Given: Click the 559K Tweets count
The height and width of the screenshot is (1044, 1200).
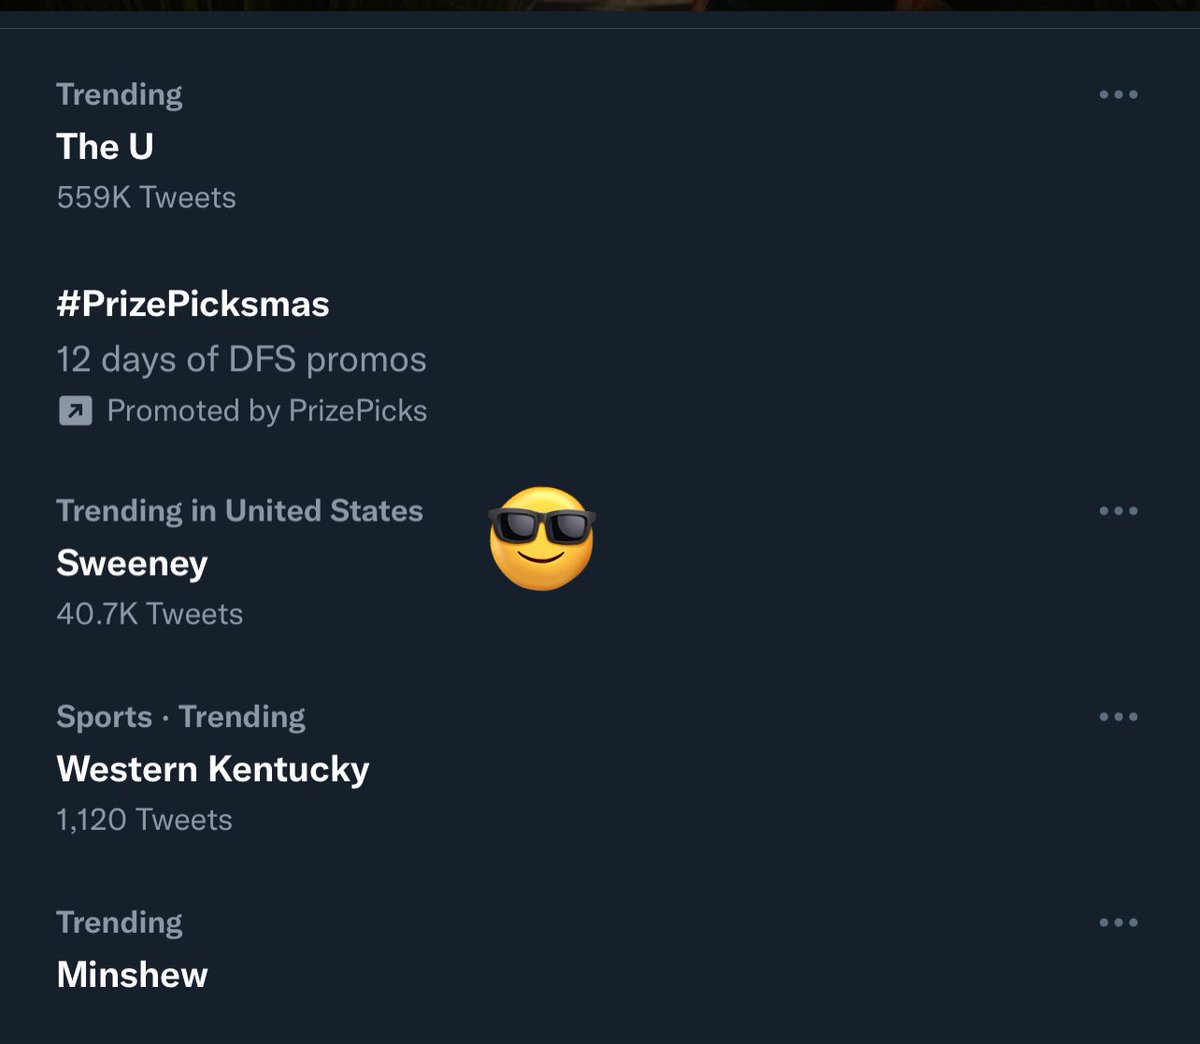Looking at the screenshot, I should point(146,198).
